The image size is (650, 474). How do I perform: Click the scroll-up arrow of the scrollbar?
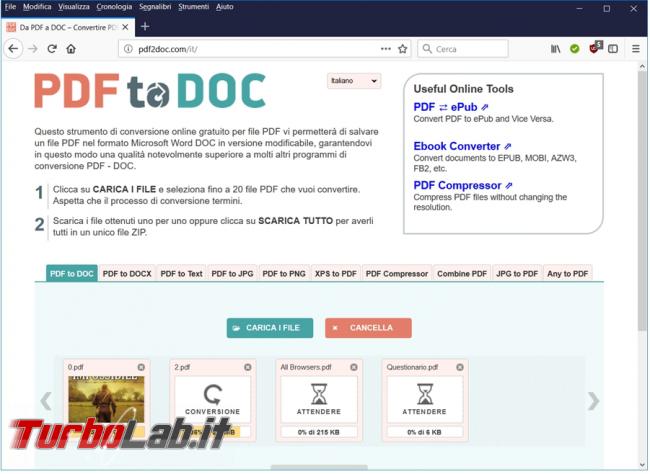point(642,66)
